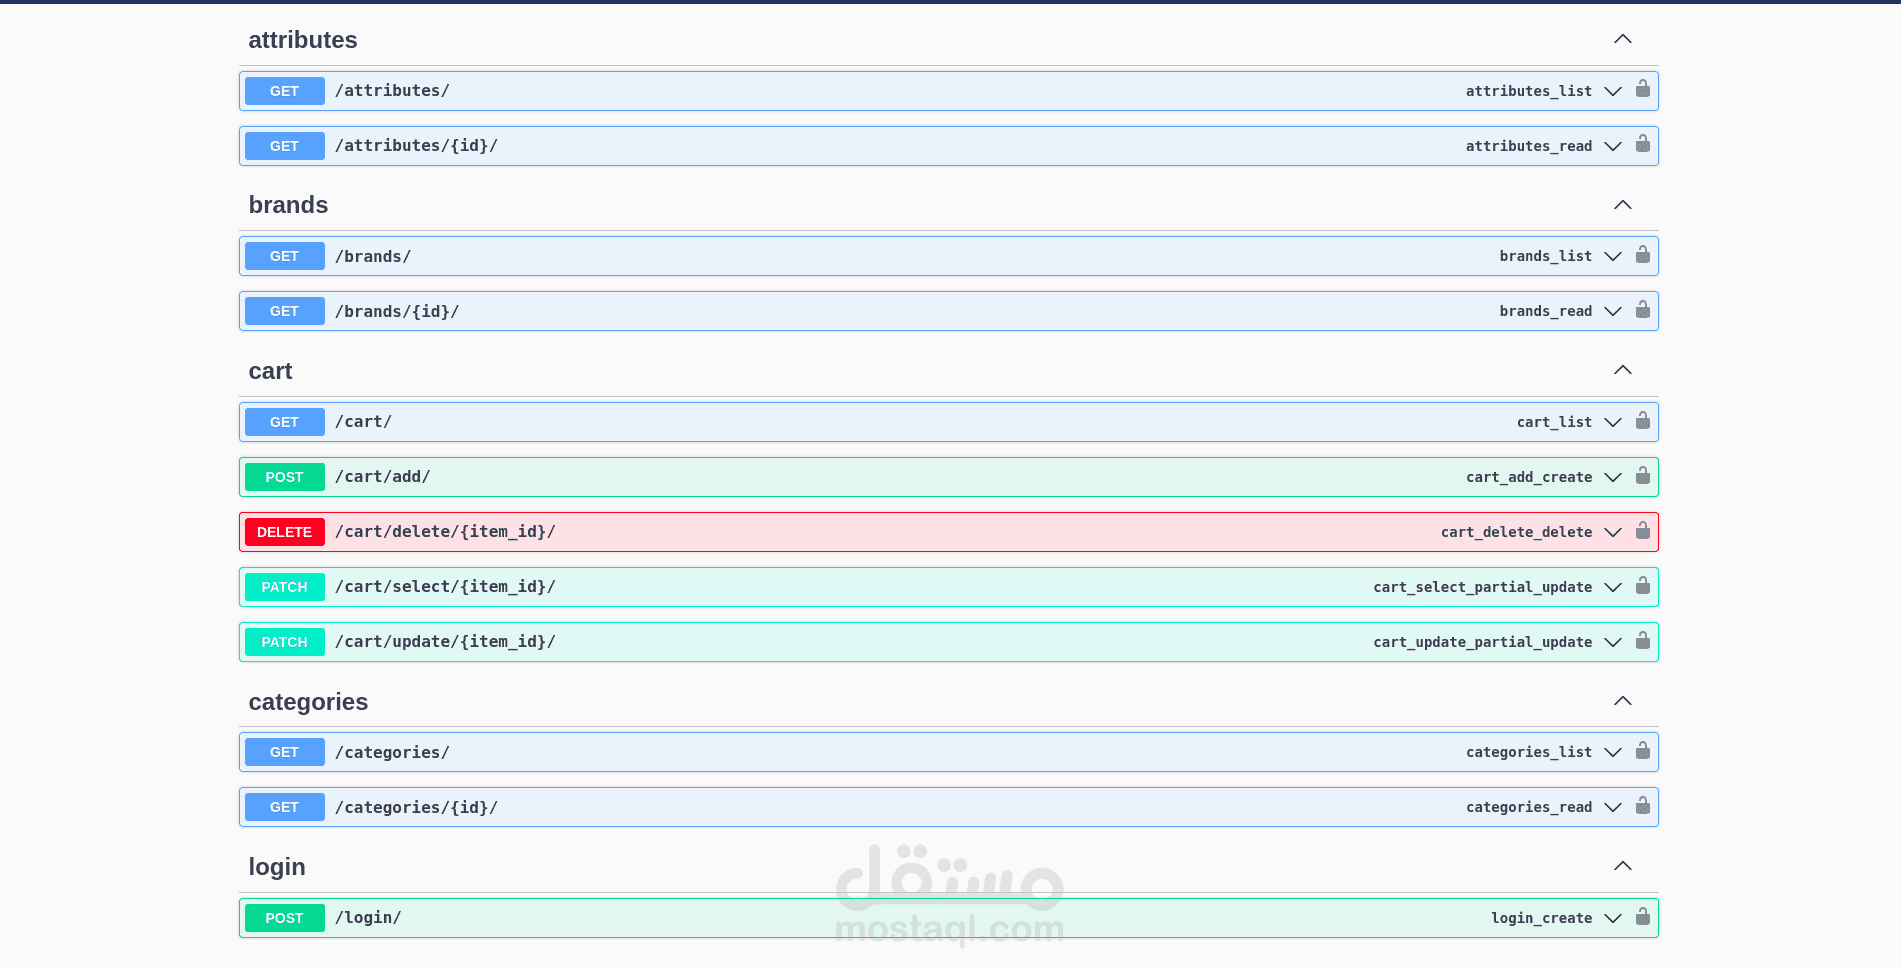Open the /cart/add/ path link

point(383,477)
